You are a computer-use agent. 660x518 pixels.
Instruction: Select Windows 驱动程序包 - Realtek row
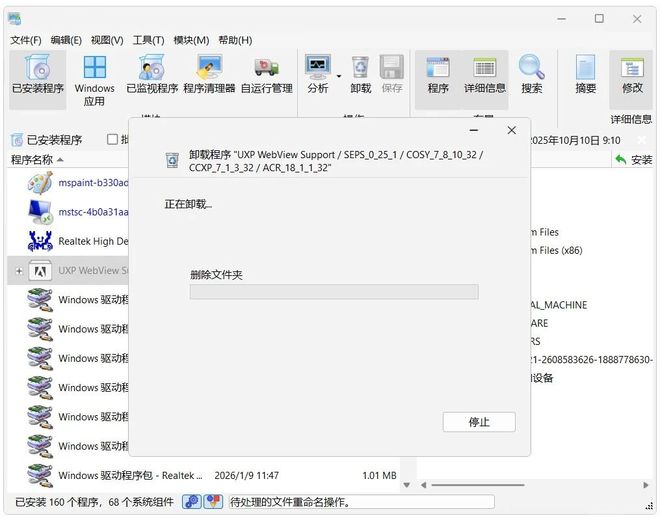pyautogui.click(x=203, y=475)
